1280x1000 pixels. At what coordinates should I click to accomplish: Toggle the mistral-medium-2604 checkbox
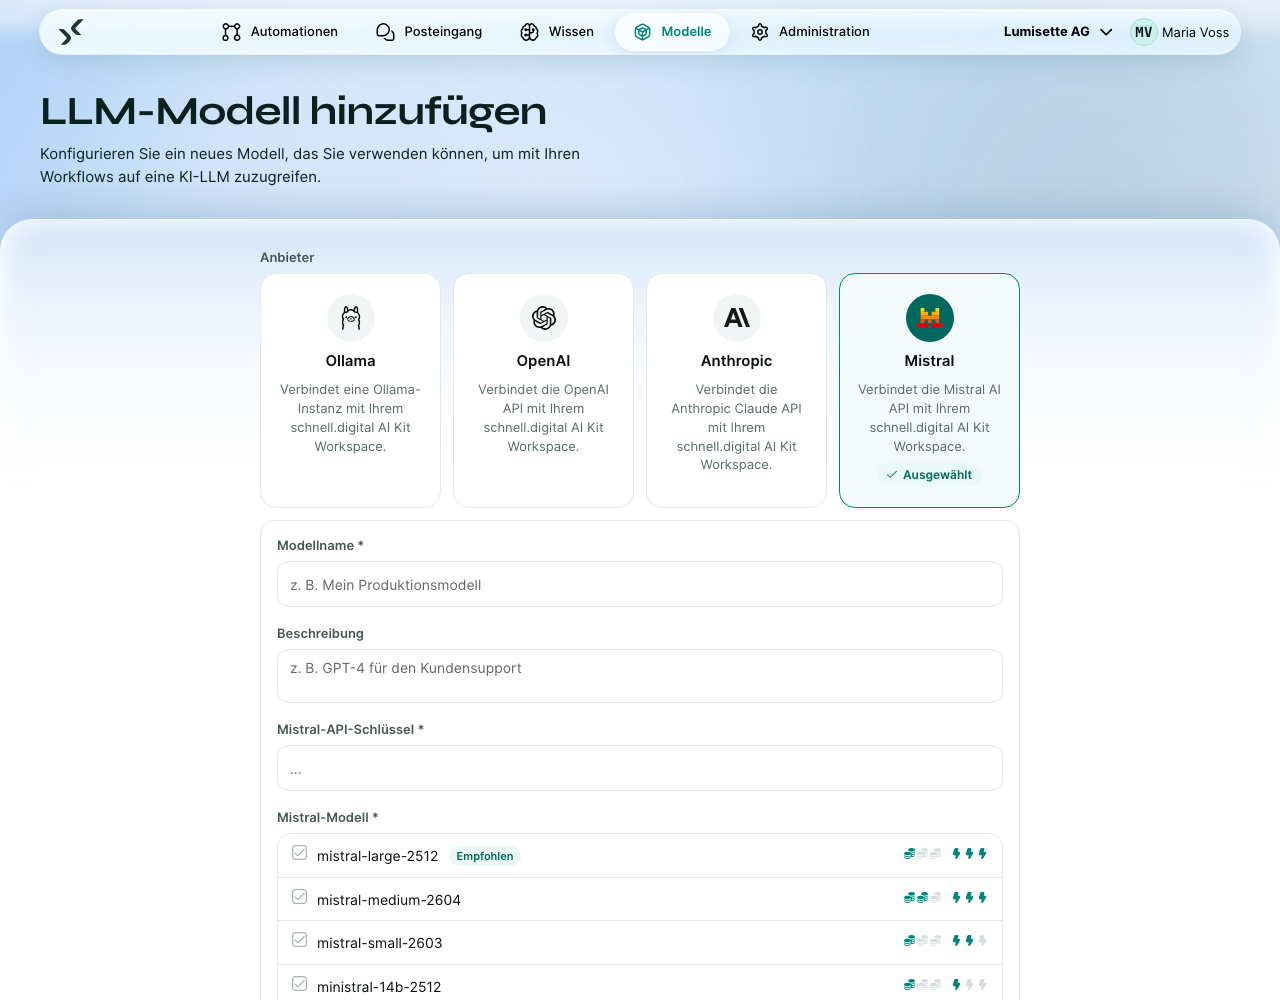pos(299,897)
